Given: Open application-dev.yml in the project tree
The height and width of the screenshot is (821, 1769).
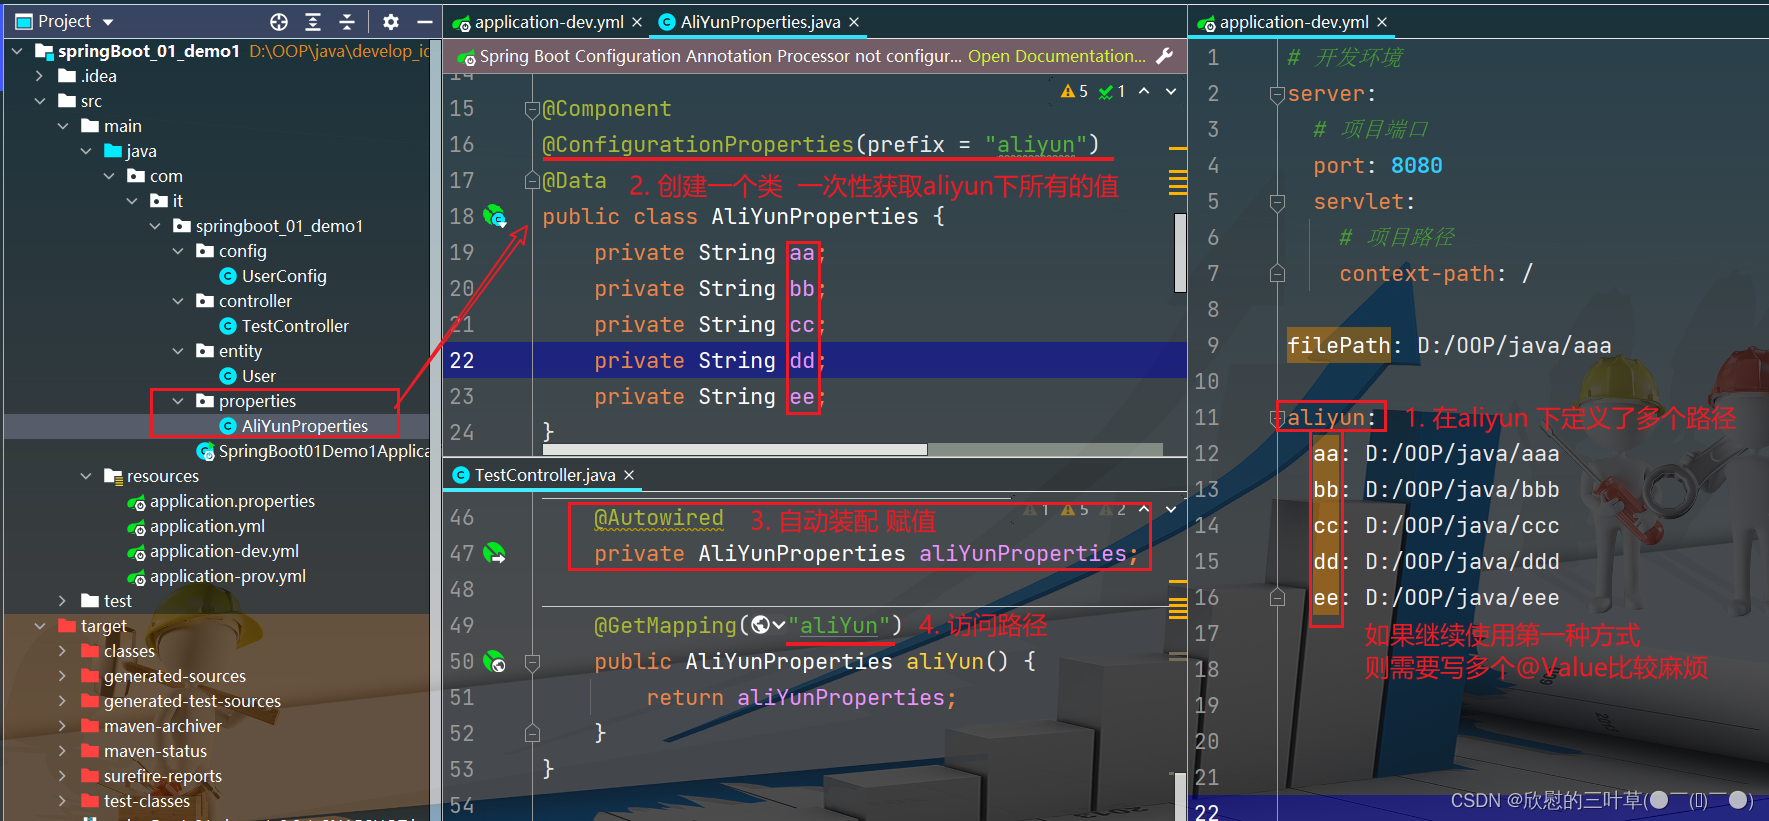Looking at the screenshot, I should [x=213, y=551].
